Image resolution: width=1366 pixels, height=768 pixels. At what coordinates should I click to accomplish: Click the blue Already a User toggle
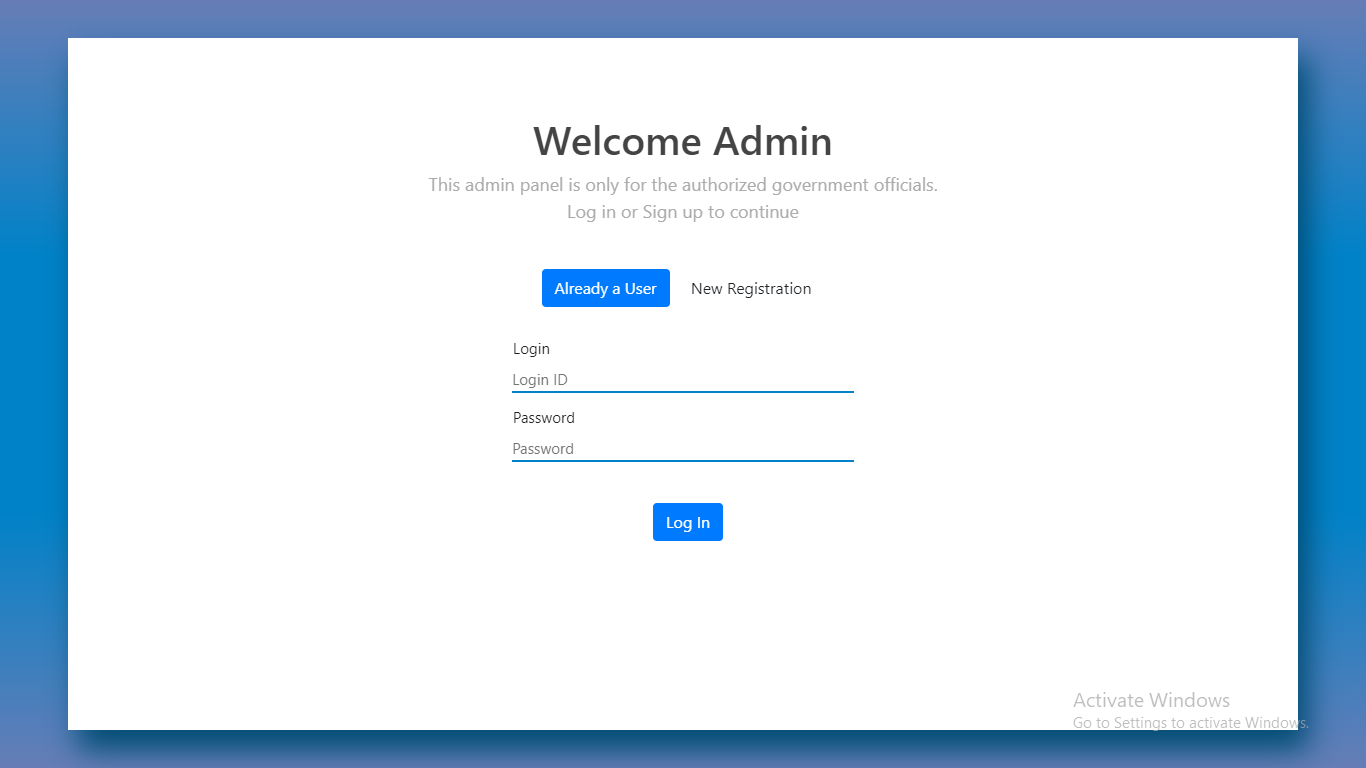coord(606,288)
